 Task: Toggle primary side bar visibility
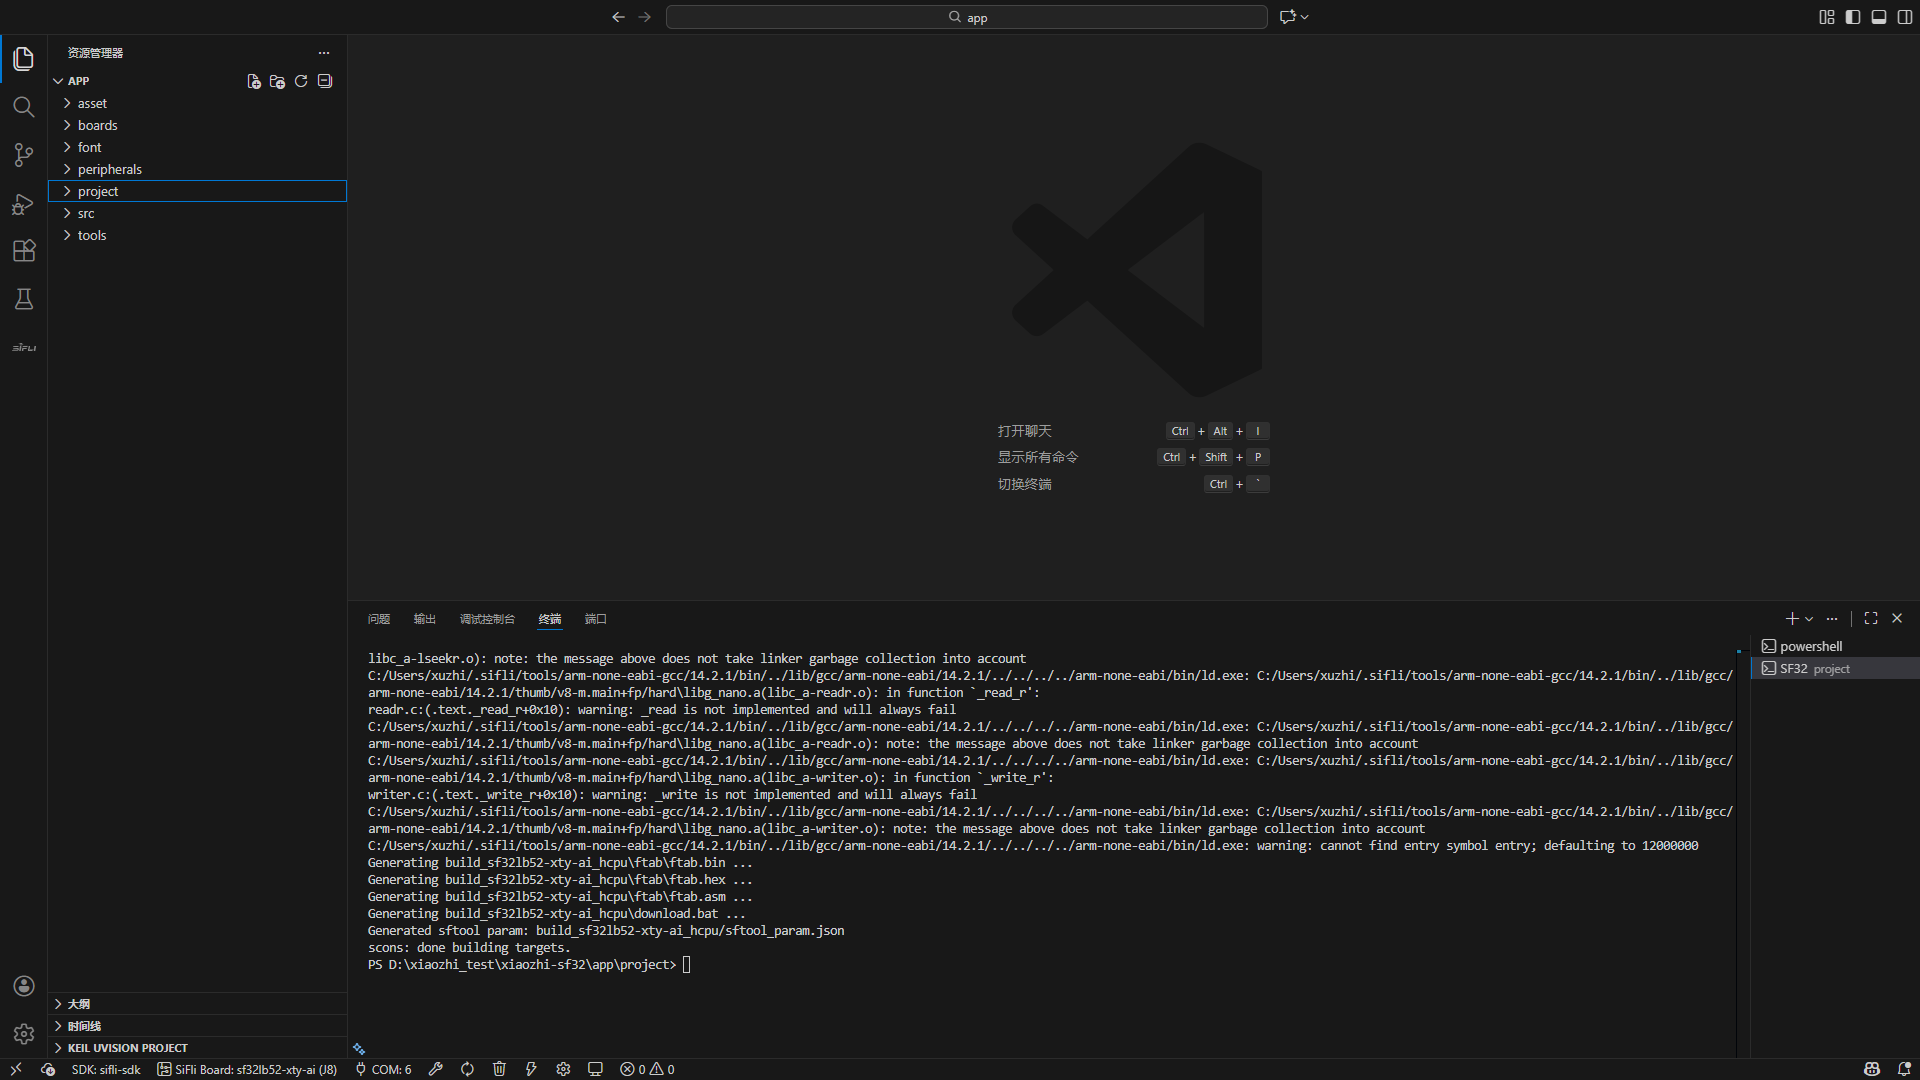click(1853, 17)
